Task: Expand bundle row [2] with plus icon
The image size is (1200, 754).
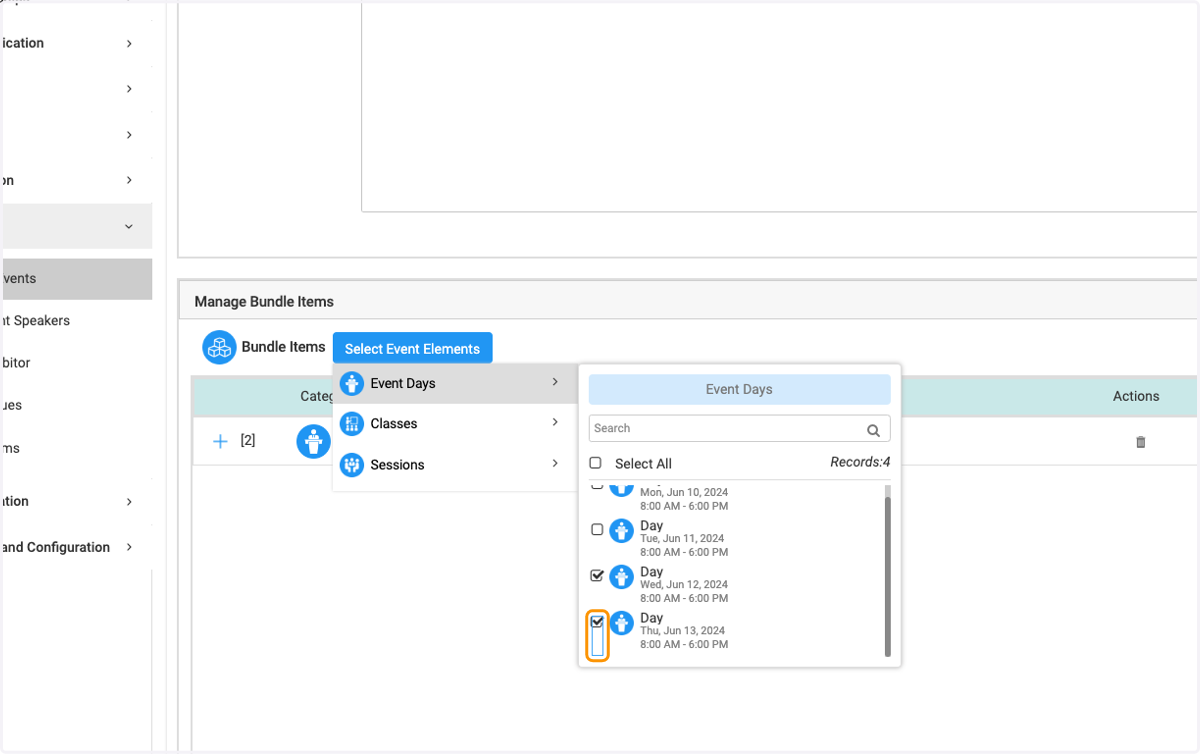Action: pos(221,441)
